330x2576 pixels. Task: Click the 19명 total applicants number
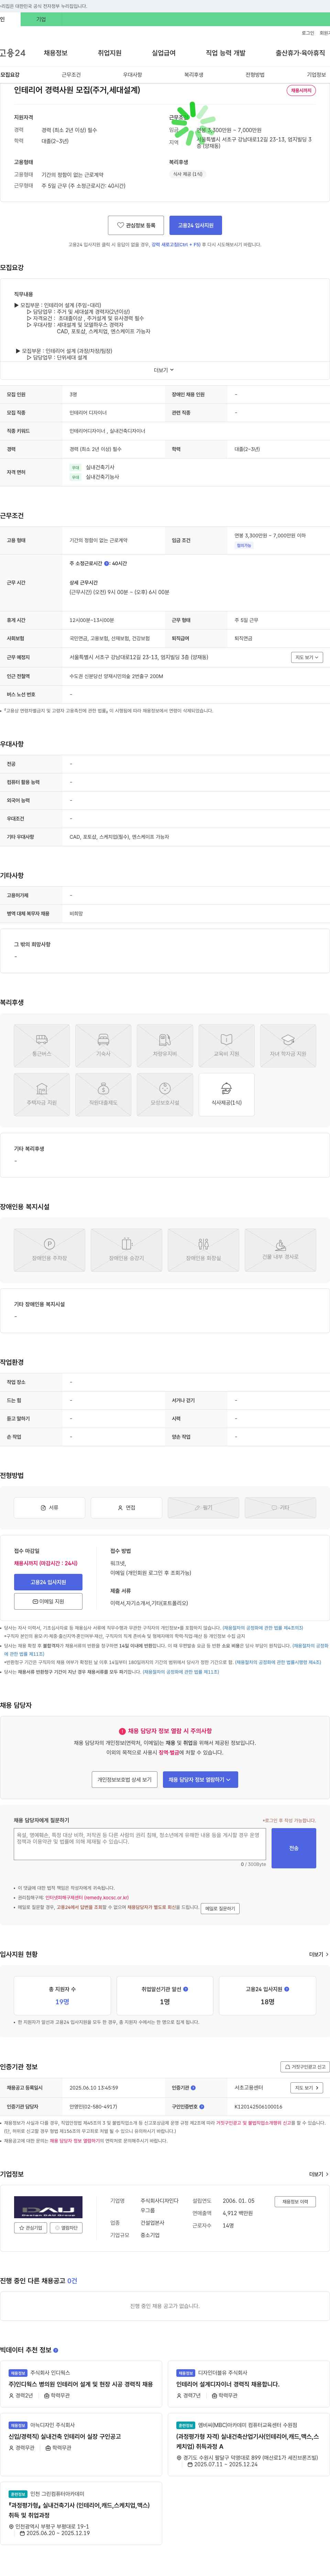coord(62,2002)
